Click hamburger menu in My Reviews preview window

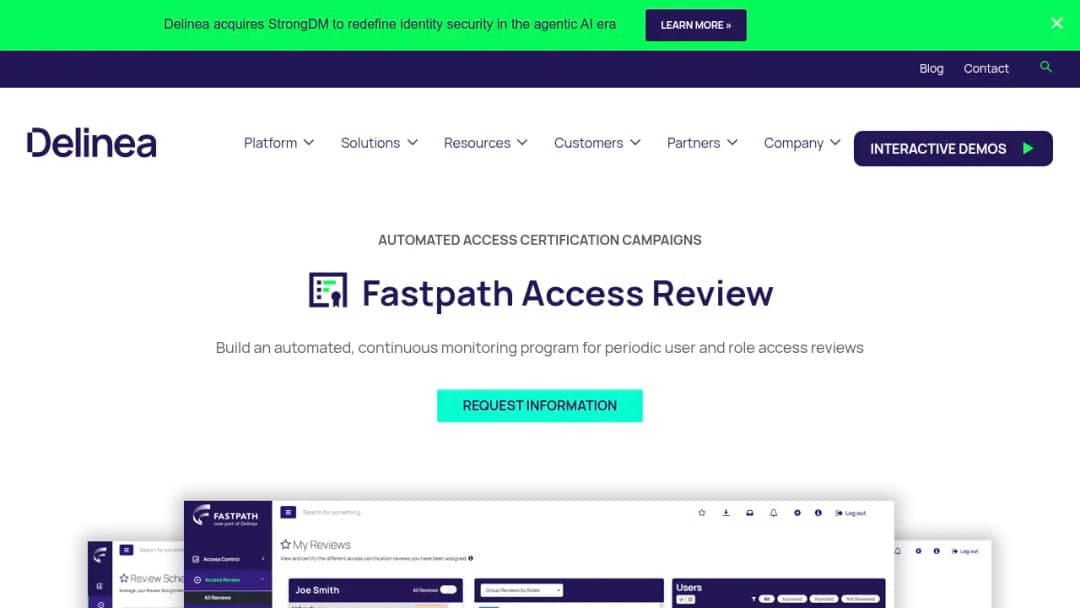pyautogui.click(x=288, y=512)
